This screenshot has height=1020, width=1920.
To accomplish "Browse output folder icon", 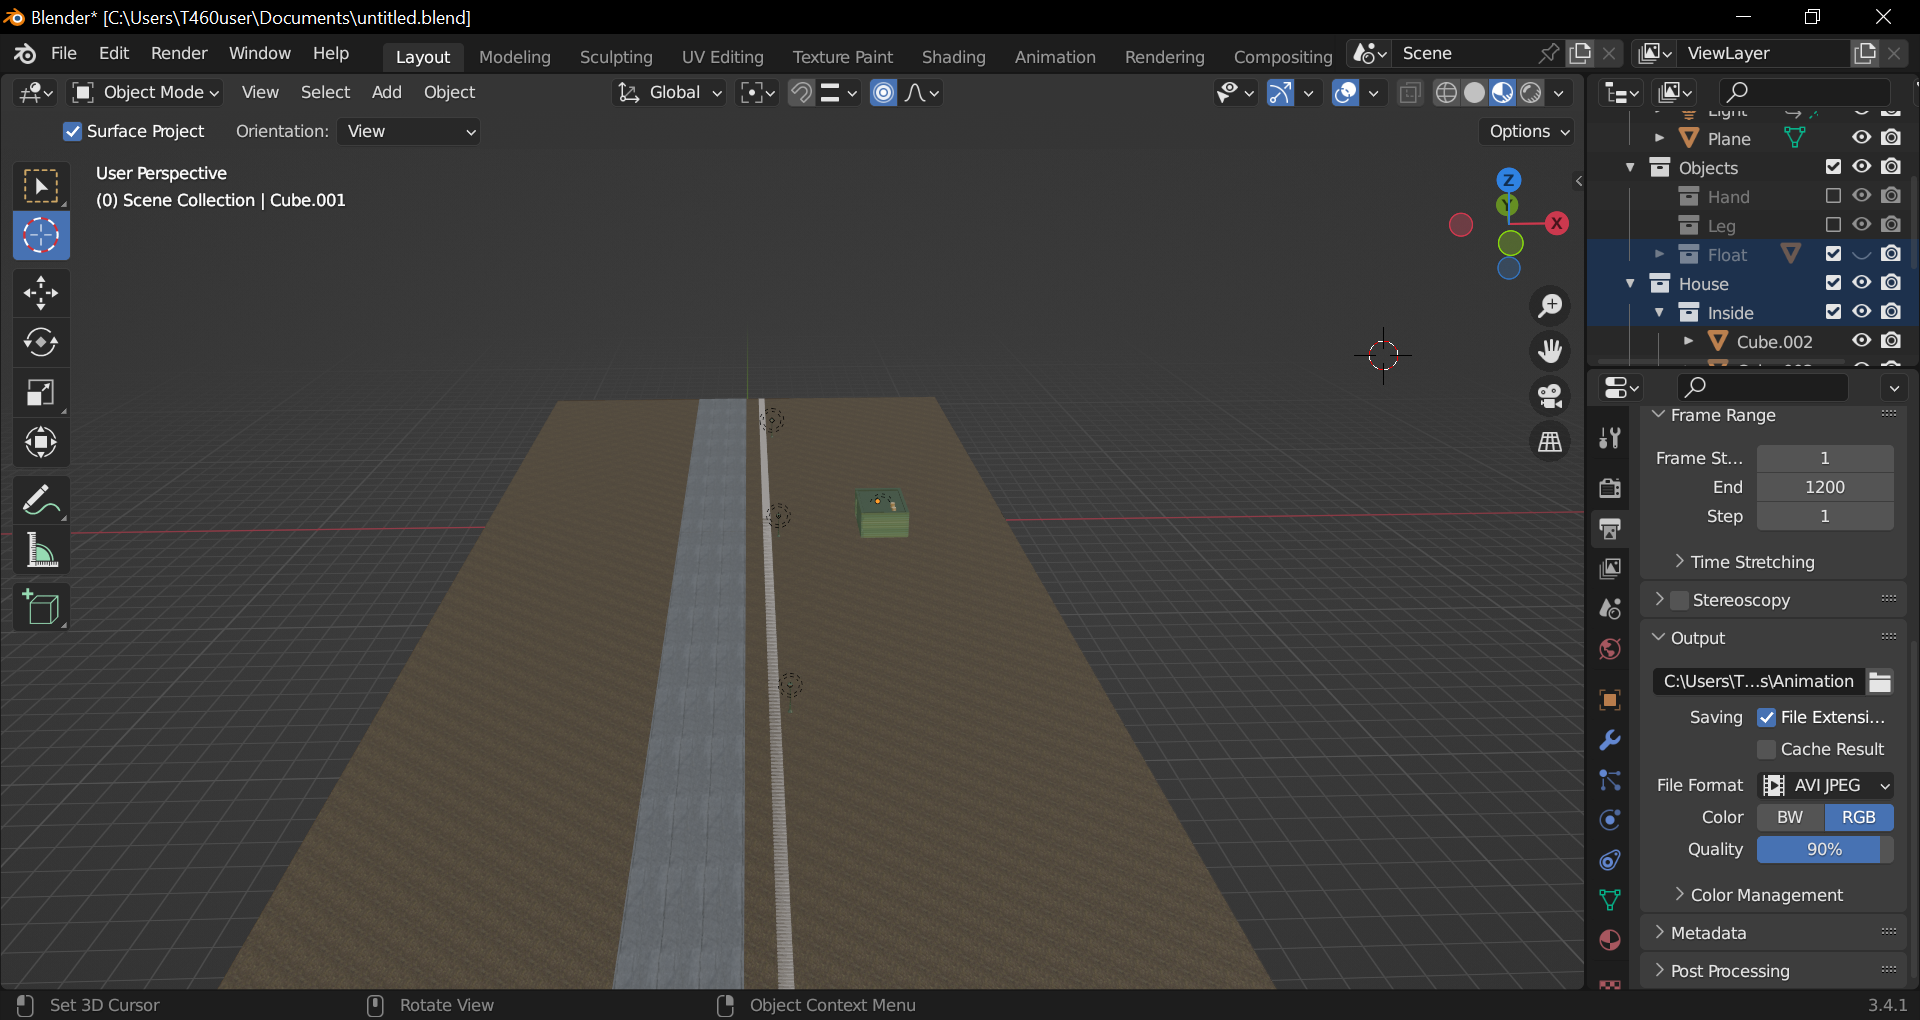I will (1880, 682).
